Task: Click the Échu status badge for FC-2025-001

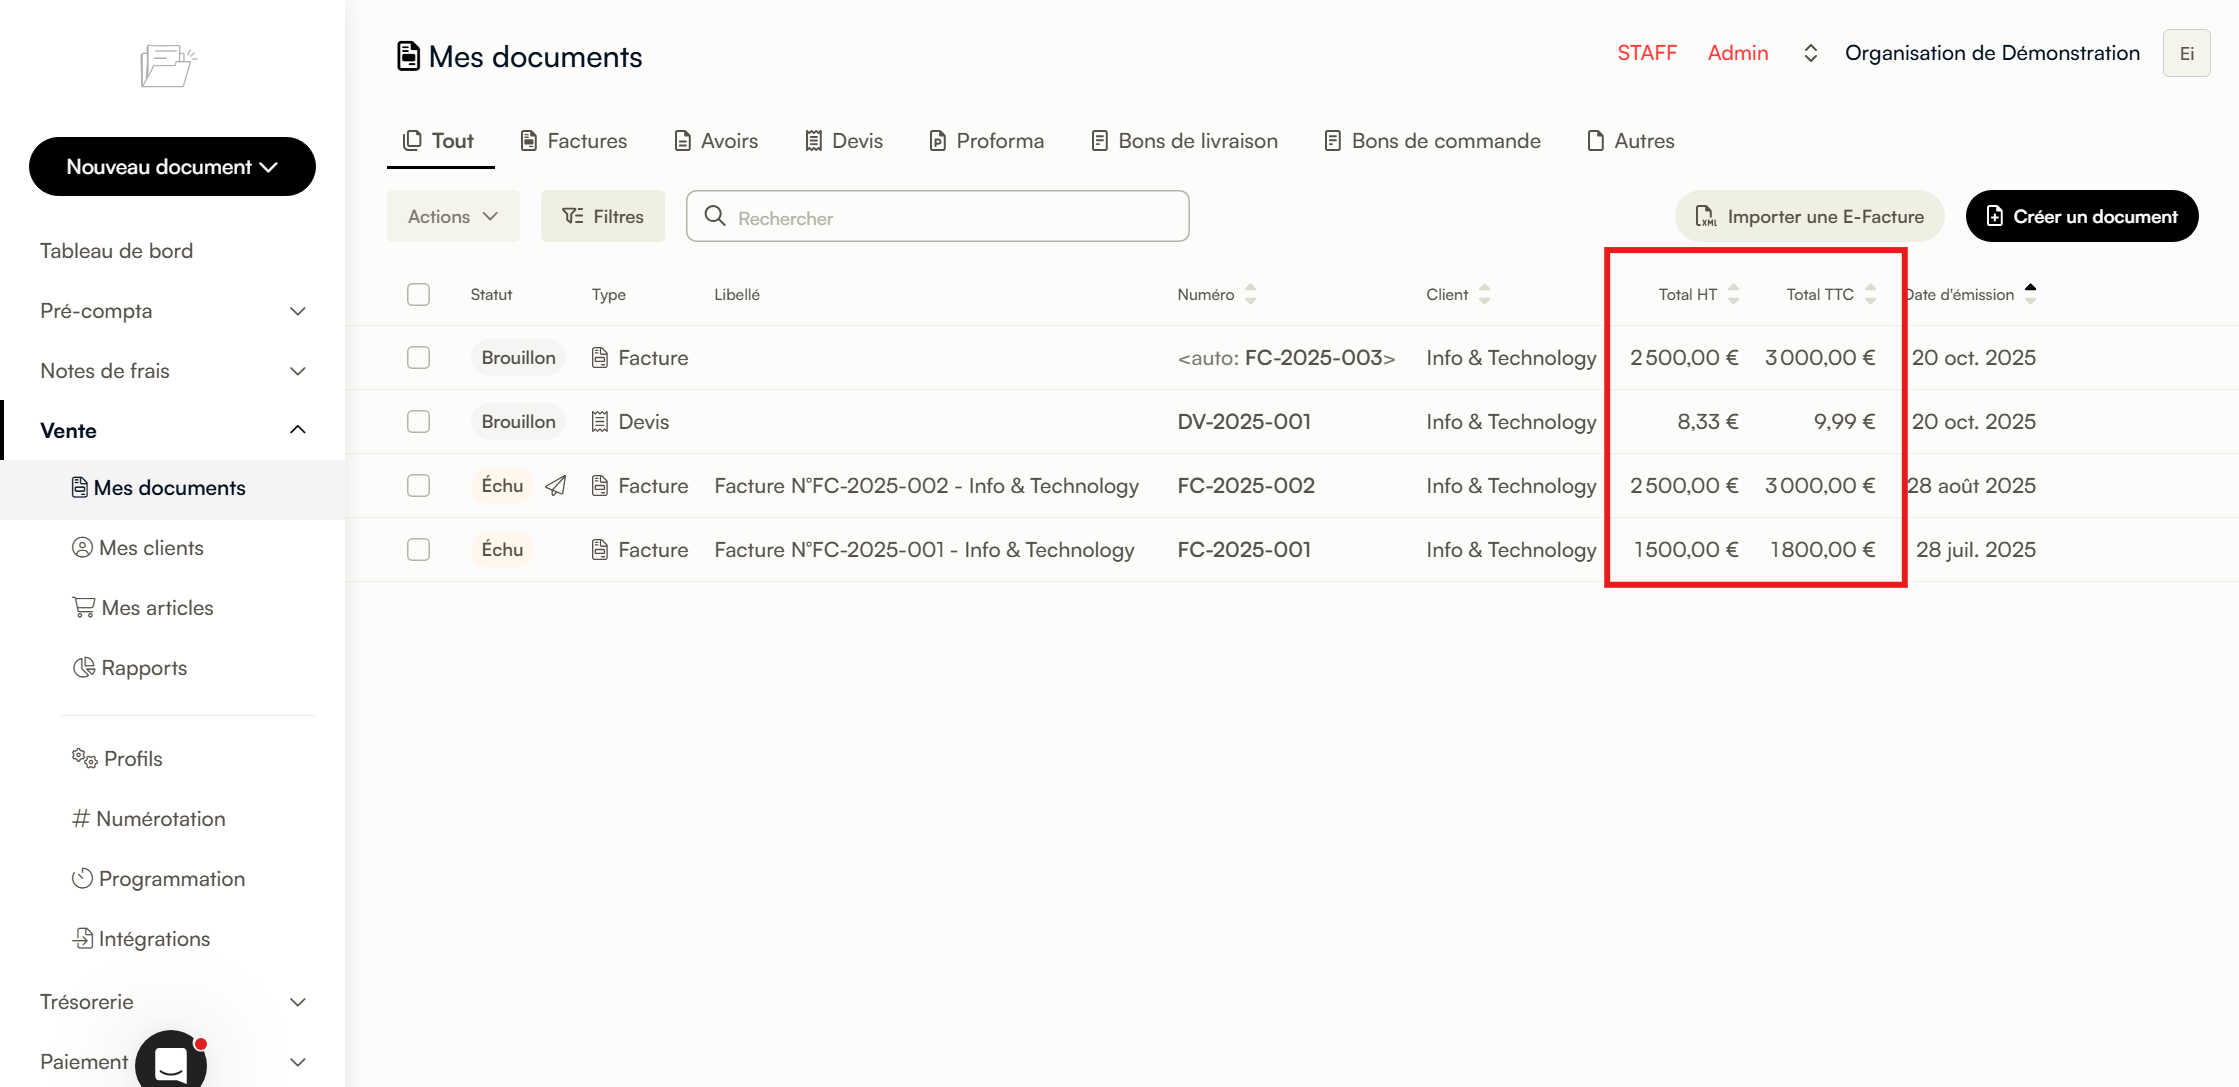Action: pos(502,550)
